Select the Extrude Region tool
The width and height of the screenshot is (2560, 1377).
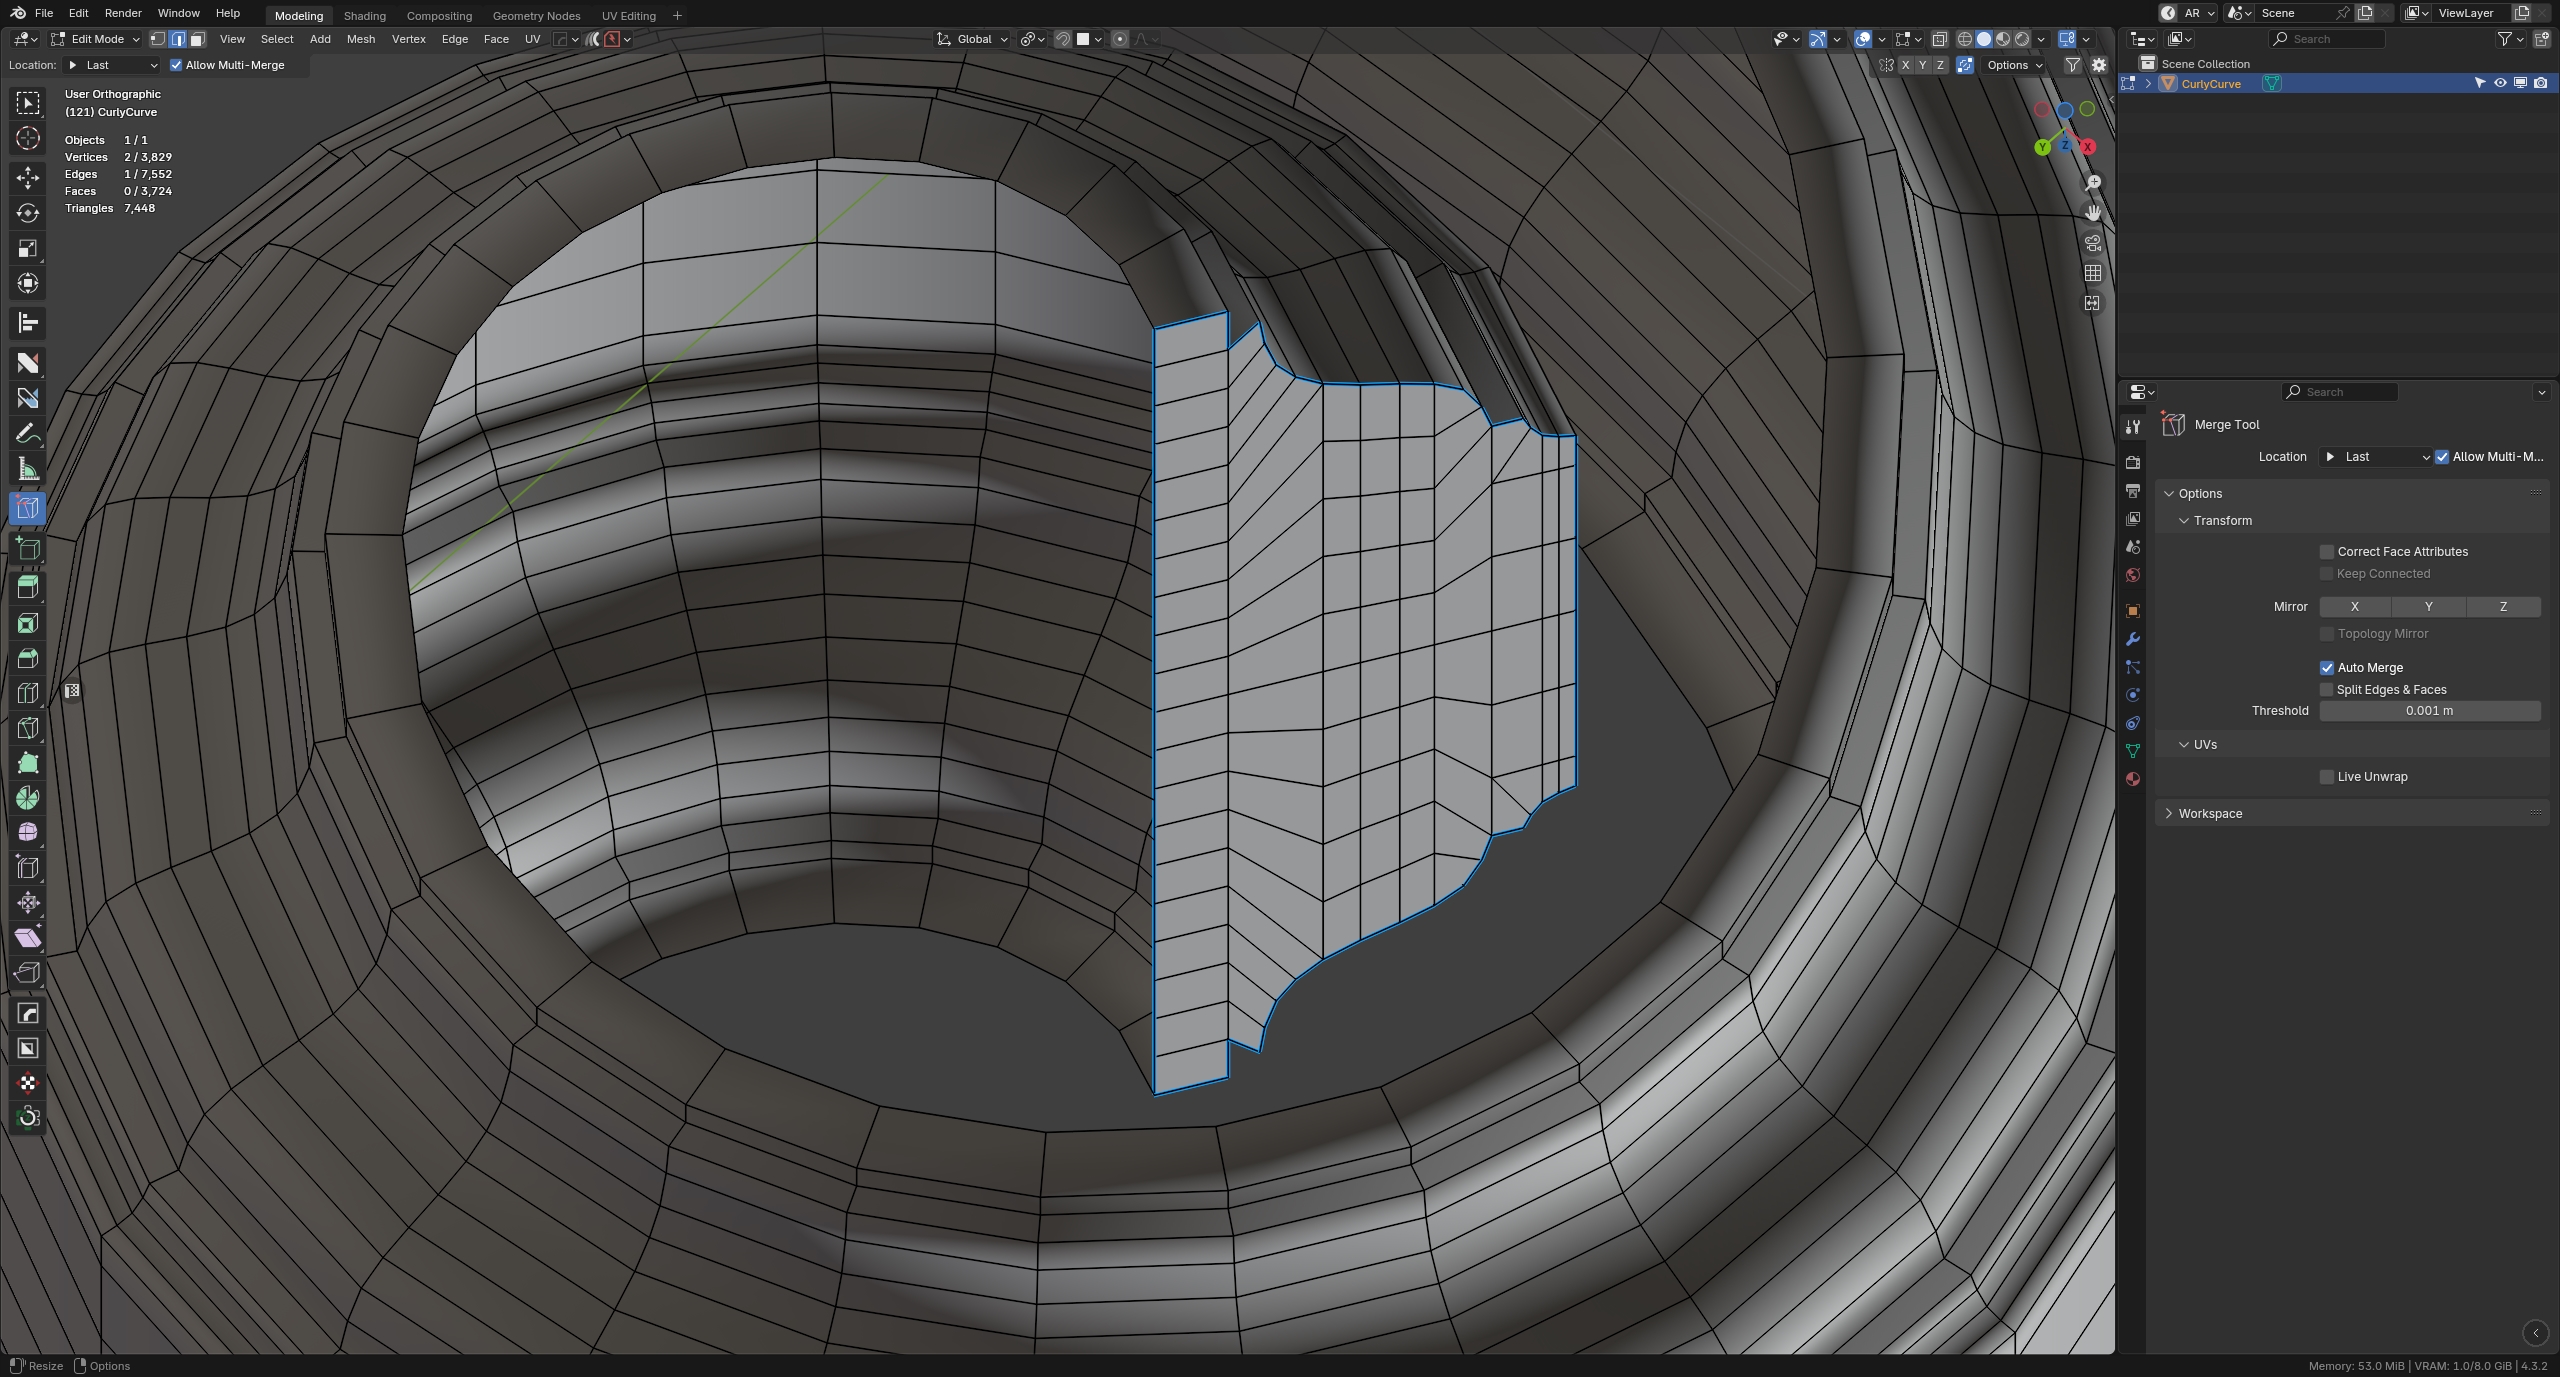pyautogui.click(x=28, y=588)
